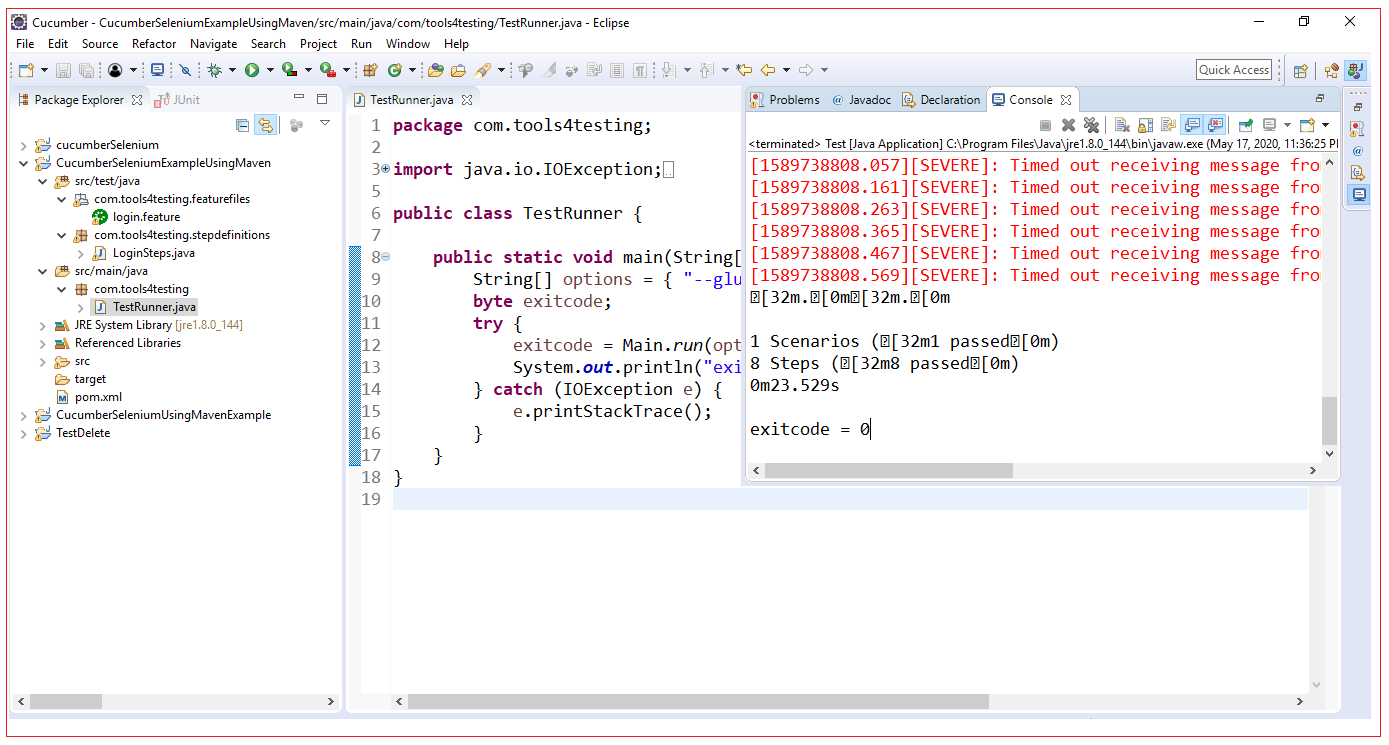
Task: Click the Open Type icon in toolbar
Action: pos(435,70)
